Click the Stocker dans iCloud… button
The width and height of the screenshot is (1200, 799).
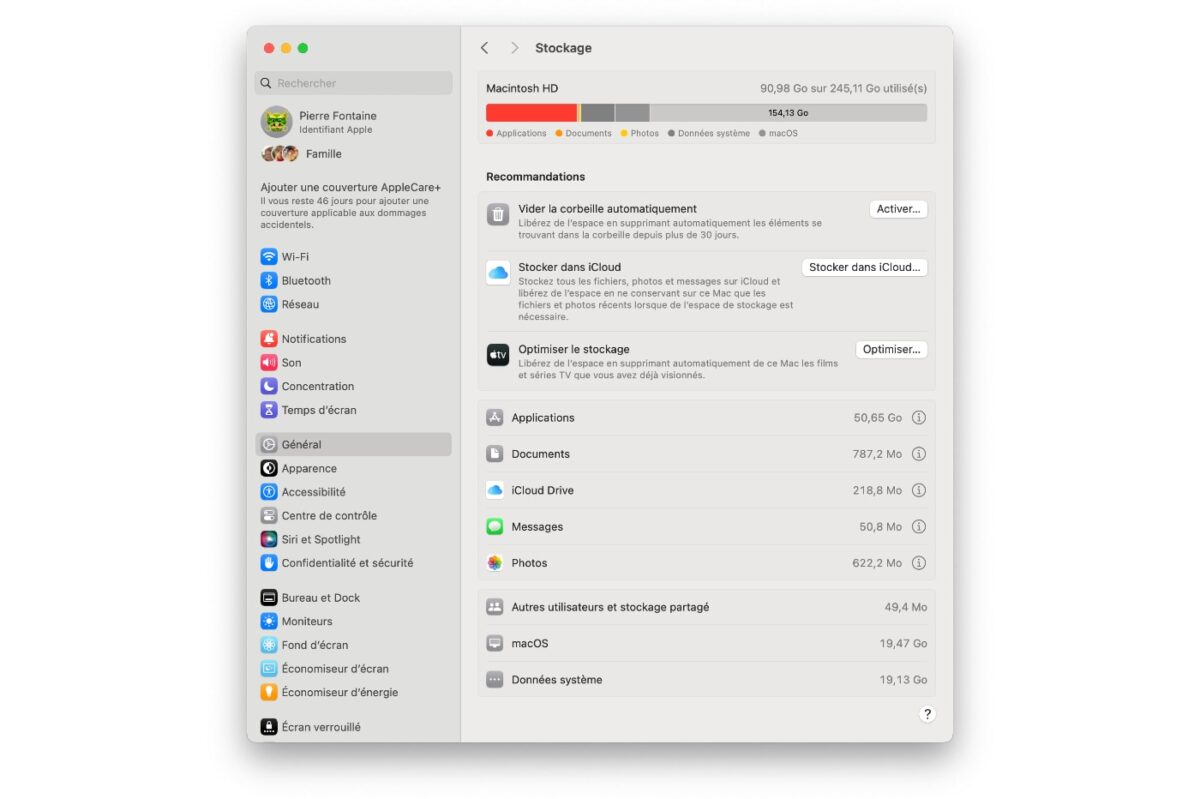point(865,267)
